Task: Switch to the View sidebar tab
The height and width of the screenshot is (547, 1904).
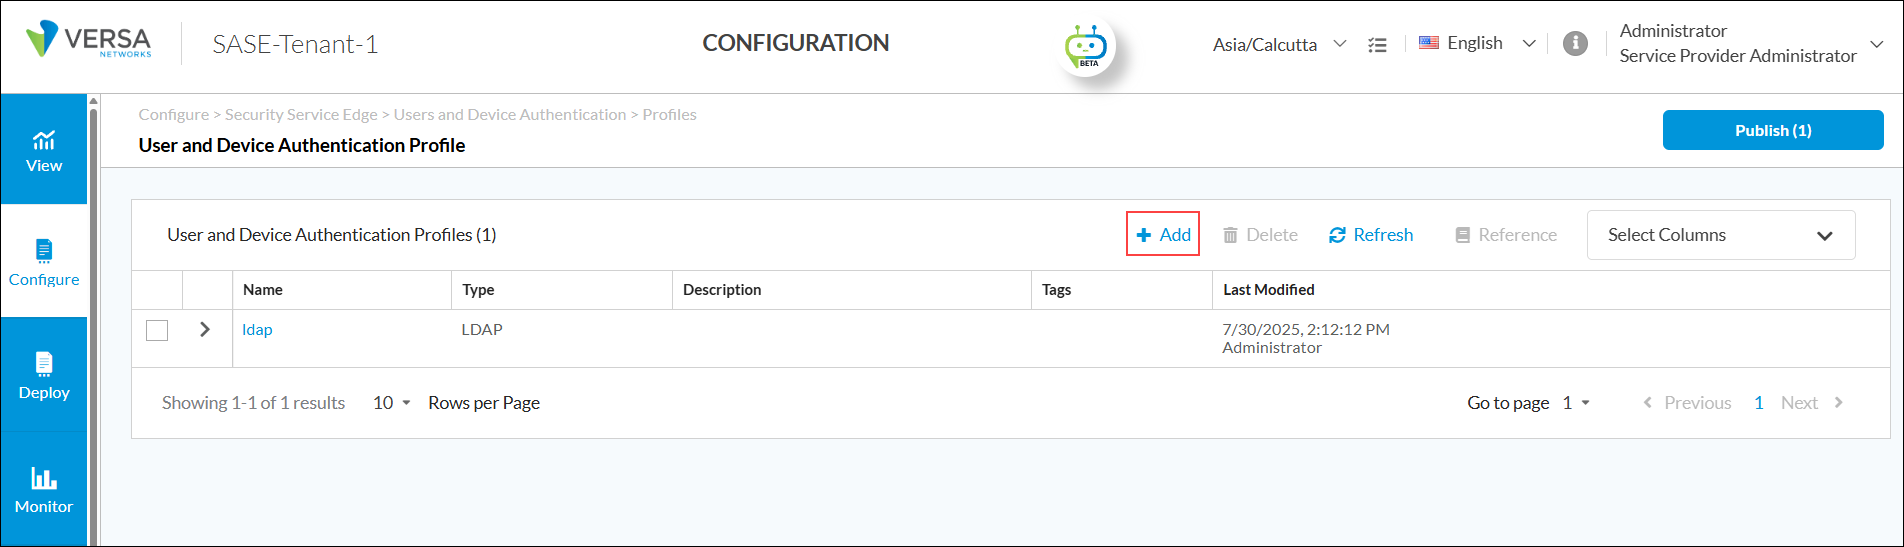Action: tap(44, 151)
